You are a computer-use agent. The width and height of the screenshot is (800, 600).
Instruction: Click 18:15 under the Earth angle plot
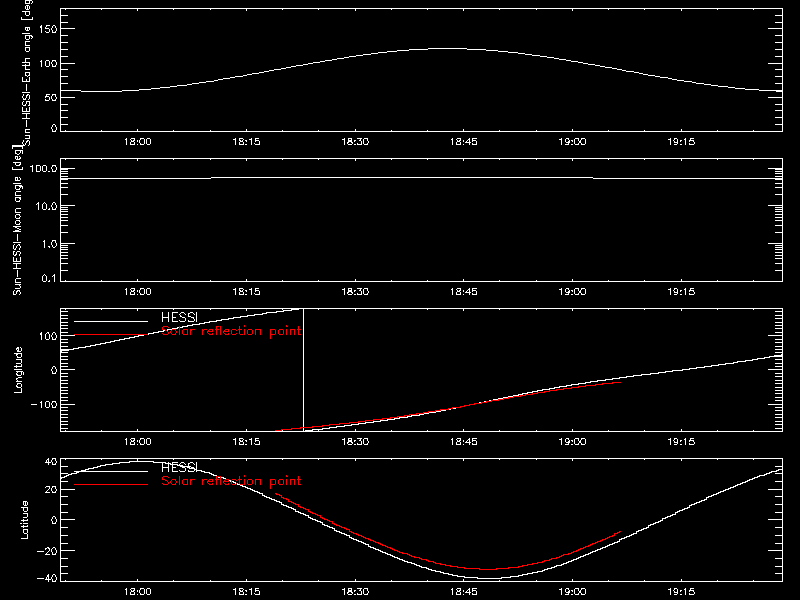tap(246, 142)
